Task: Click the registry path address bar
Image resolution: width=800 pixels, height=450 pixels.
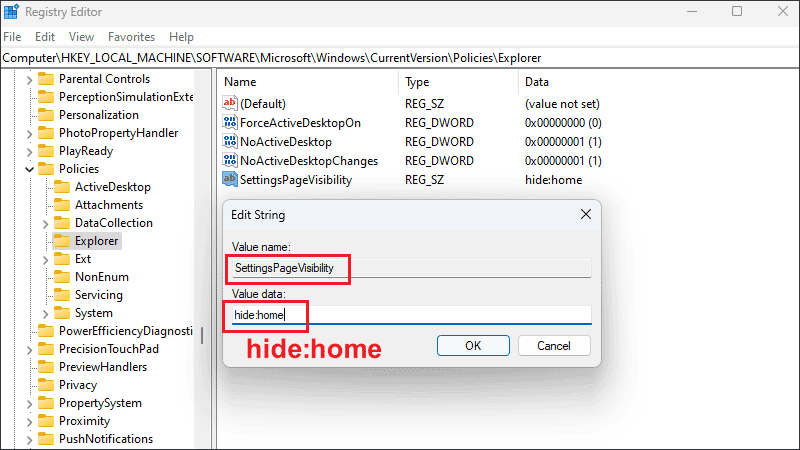Action: [x=400, y=58]
